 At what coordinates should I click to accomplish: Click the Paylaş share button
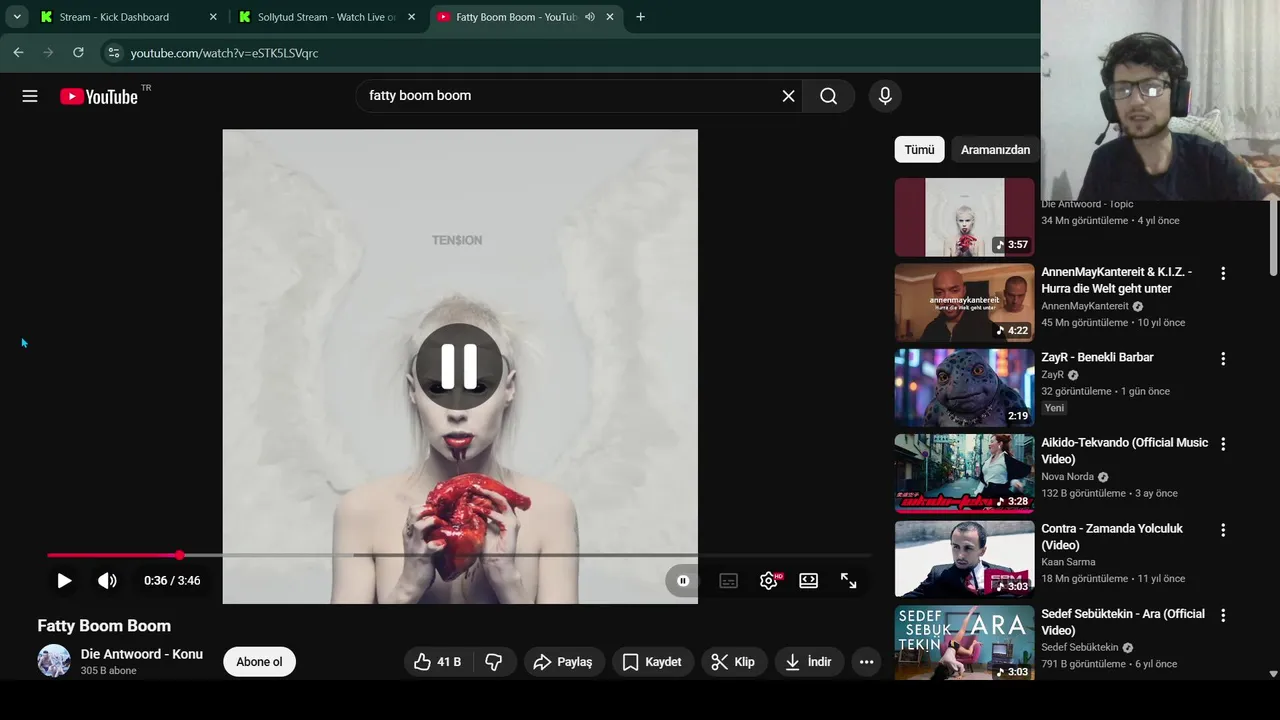[563, 662]
